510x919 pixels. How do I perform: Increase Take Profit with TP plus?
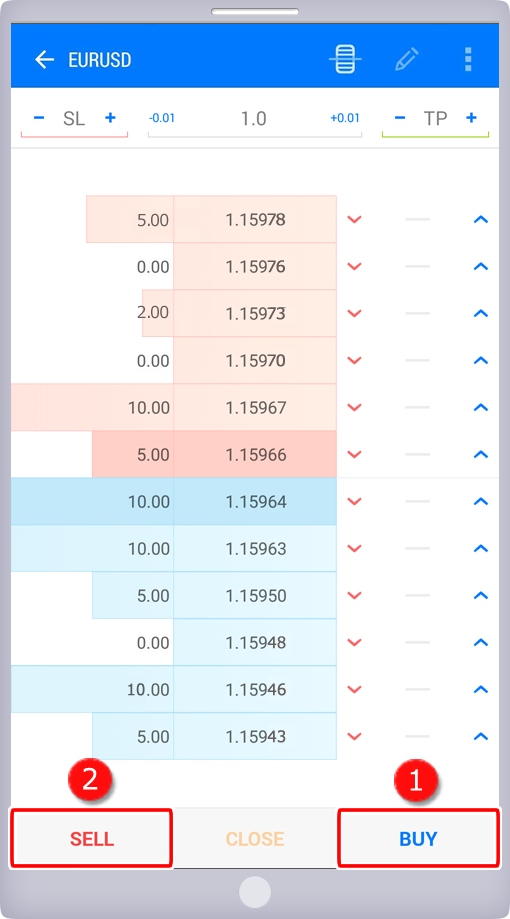point(471,118)
